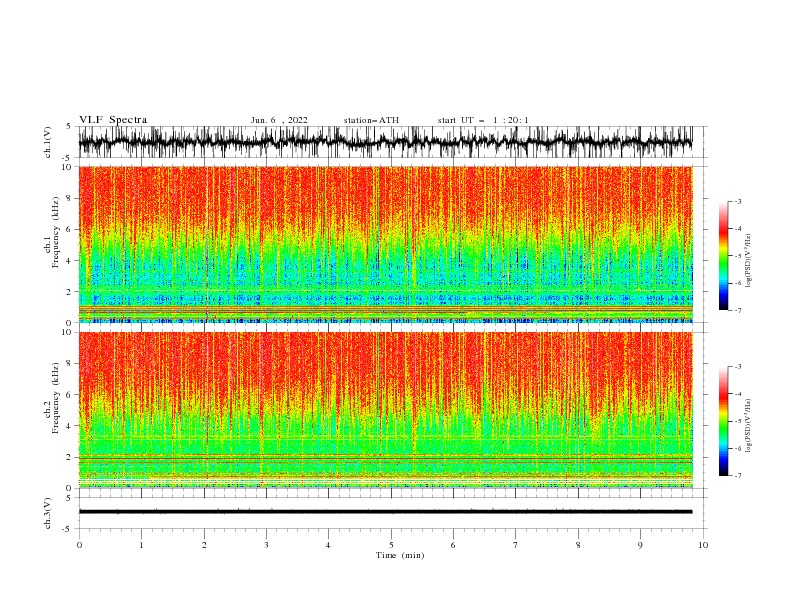Click the '-7' label on the lower color bar
792x612 pixels.
[737, 475]
